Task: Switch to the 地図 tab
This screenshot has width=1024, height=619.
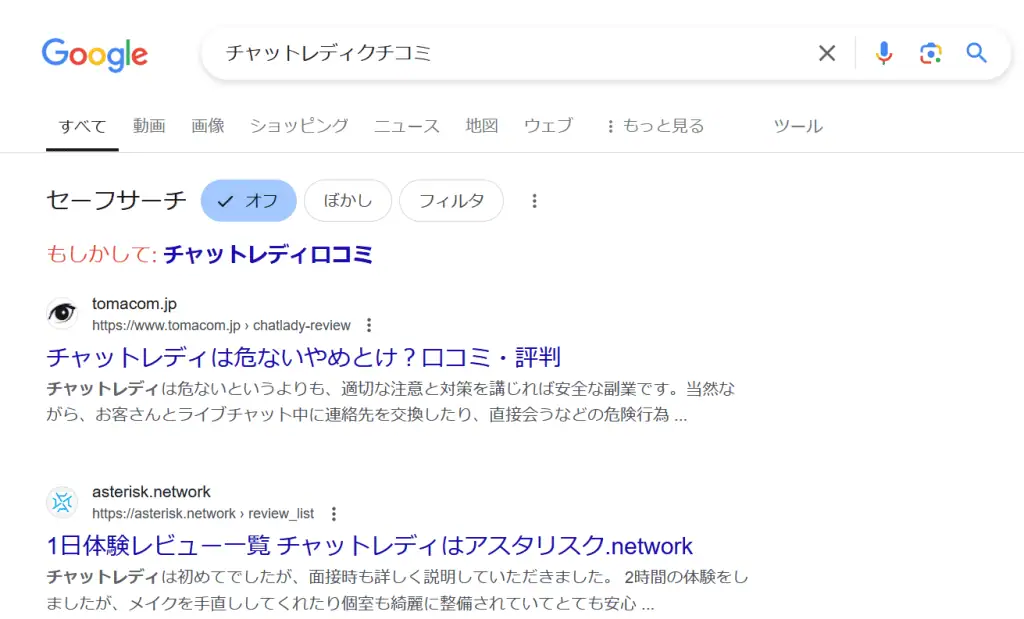Action: click(482, 125)
